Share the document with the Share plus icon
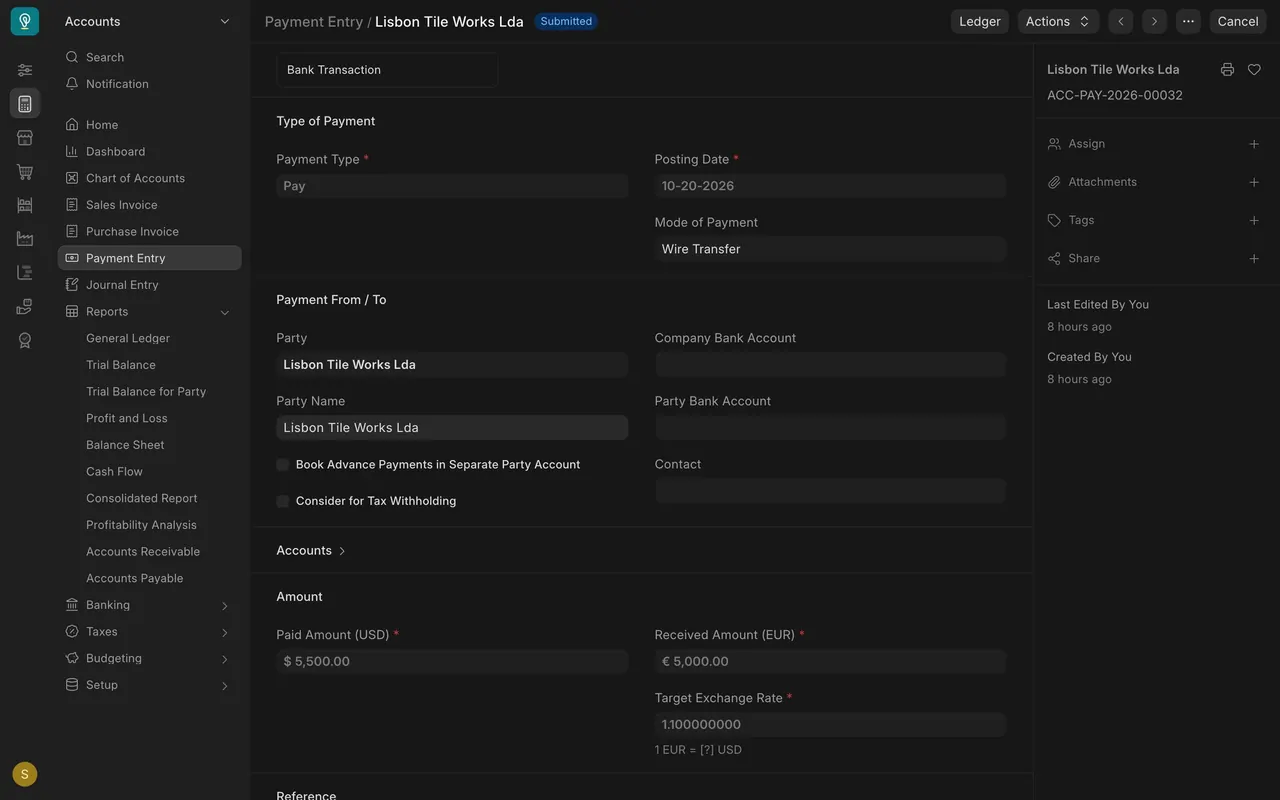This screenshot has width=1280, height=800. pyautogui.click(x=1254, y=258)
